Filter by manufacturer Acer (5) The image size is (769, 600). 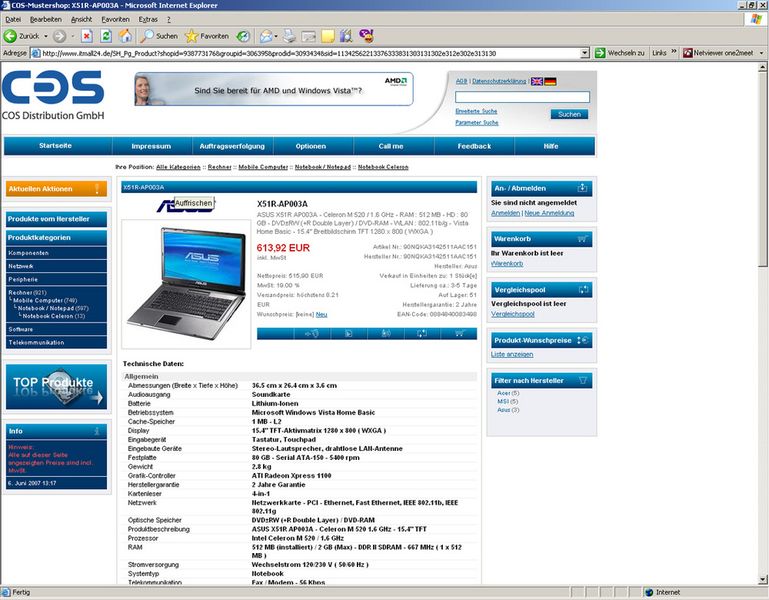point(508,393)
